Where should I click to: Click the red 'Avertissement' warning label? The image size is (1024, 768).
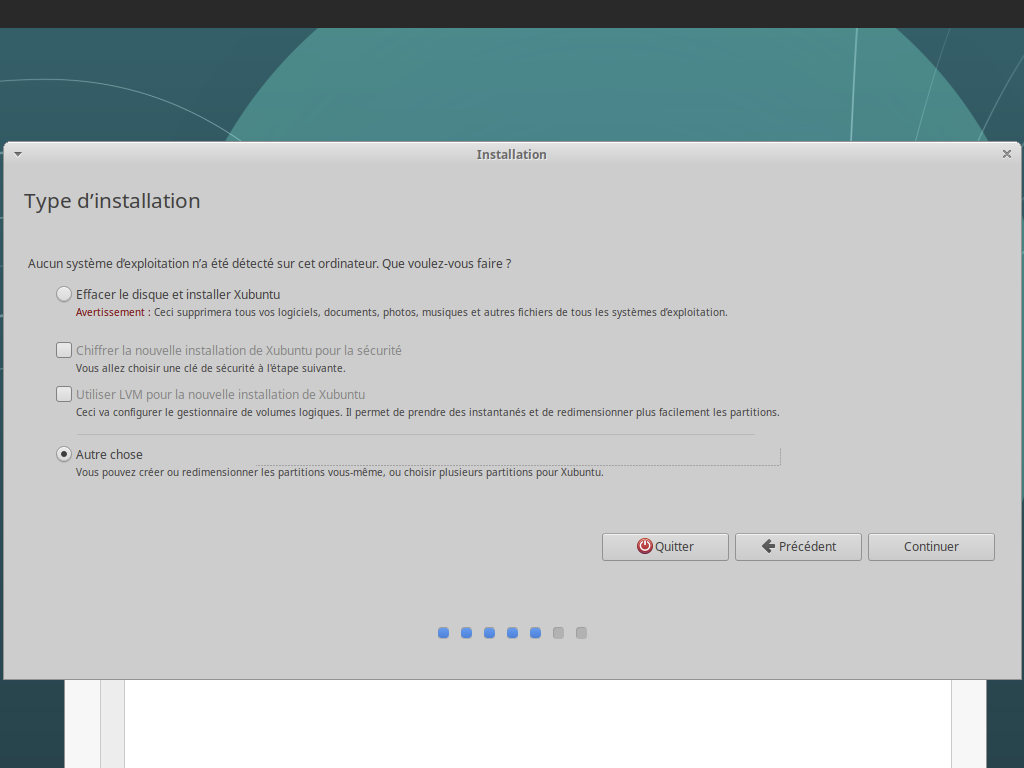[110, 312]
